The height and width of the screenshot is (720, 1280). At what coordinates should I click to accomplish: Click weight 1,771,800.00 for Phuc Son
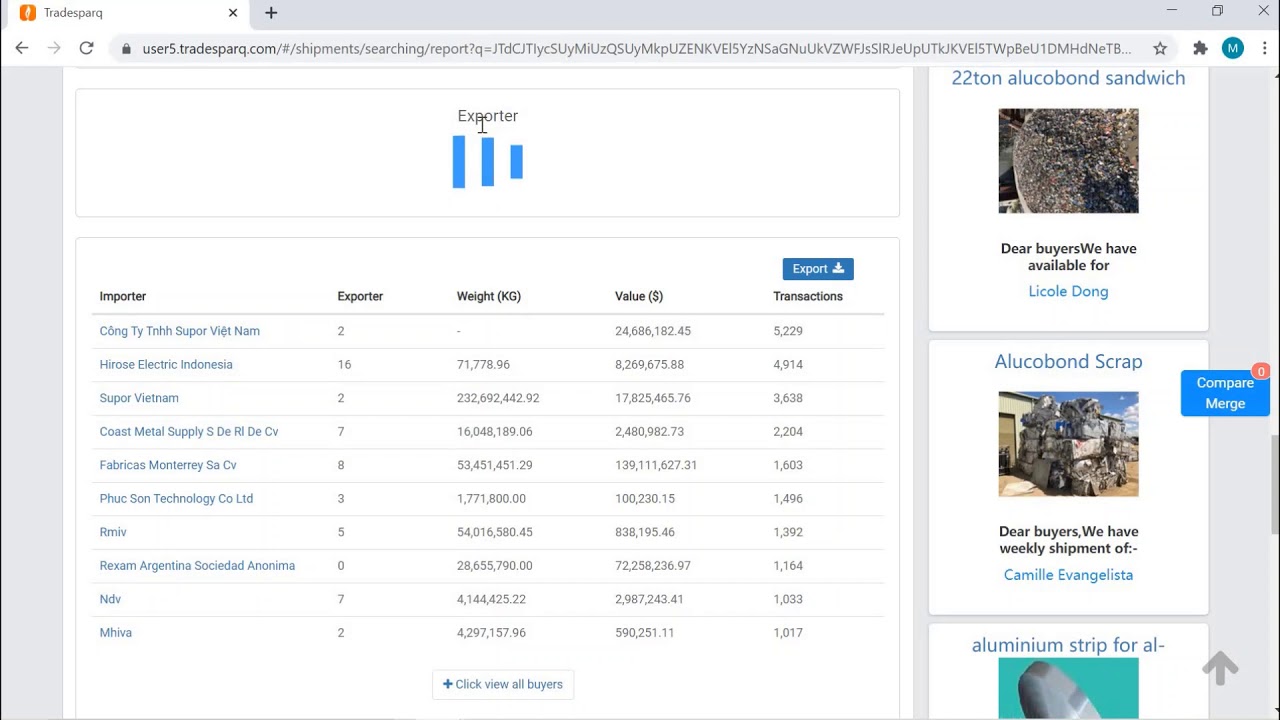pos(491,498)
